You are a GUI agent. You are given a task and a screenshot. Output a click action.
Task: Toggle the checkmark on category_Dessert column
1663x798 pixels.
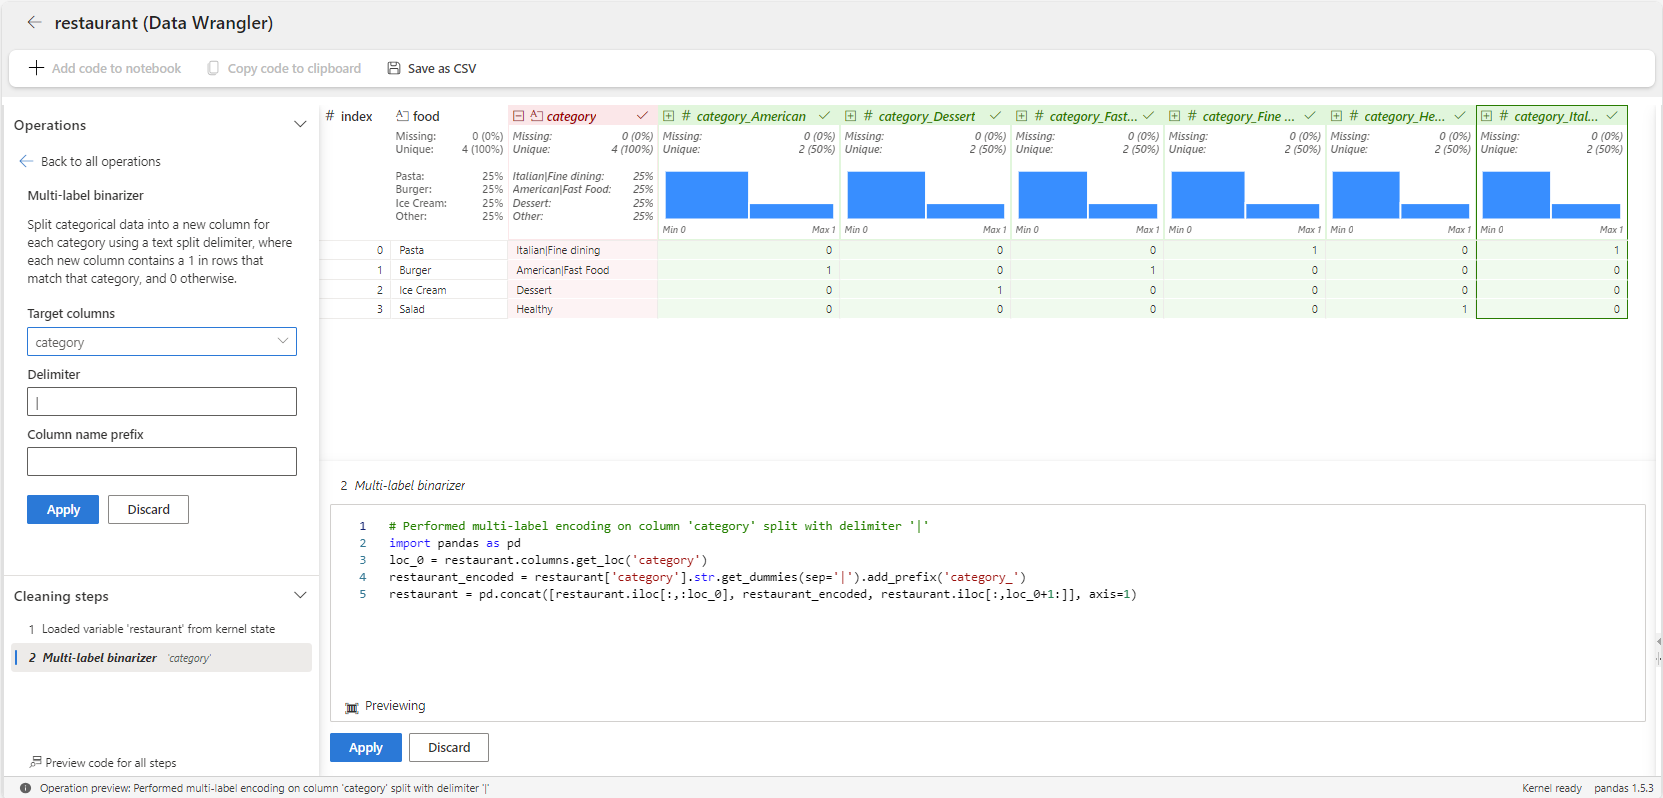[x=995, y=116]
